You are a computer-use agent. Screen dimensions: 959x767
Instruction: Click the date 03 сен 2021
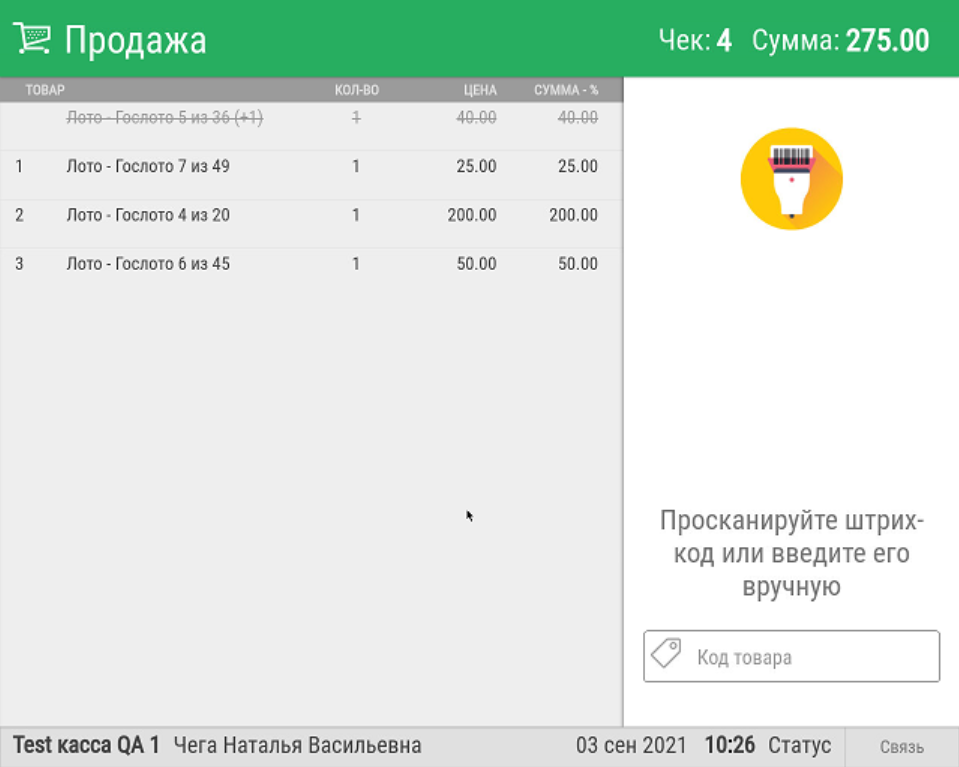631,746
